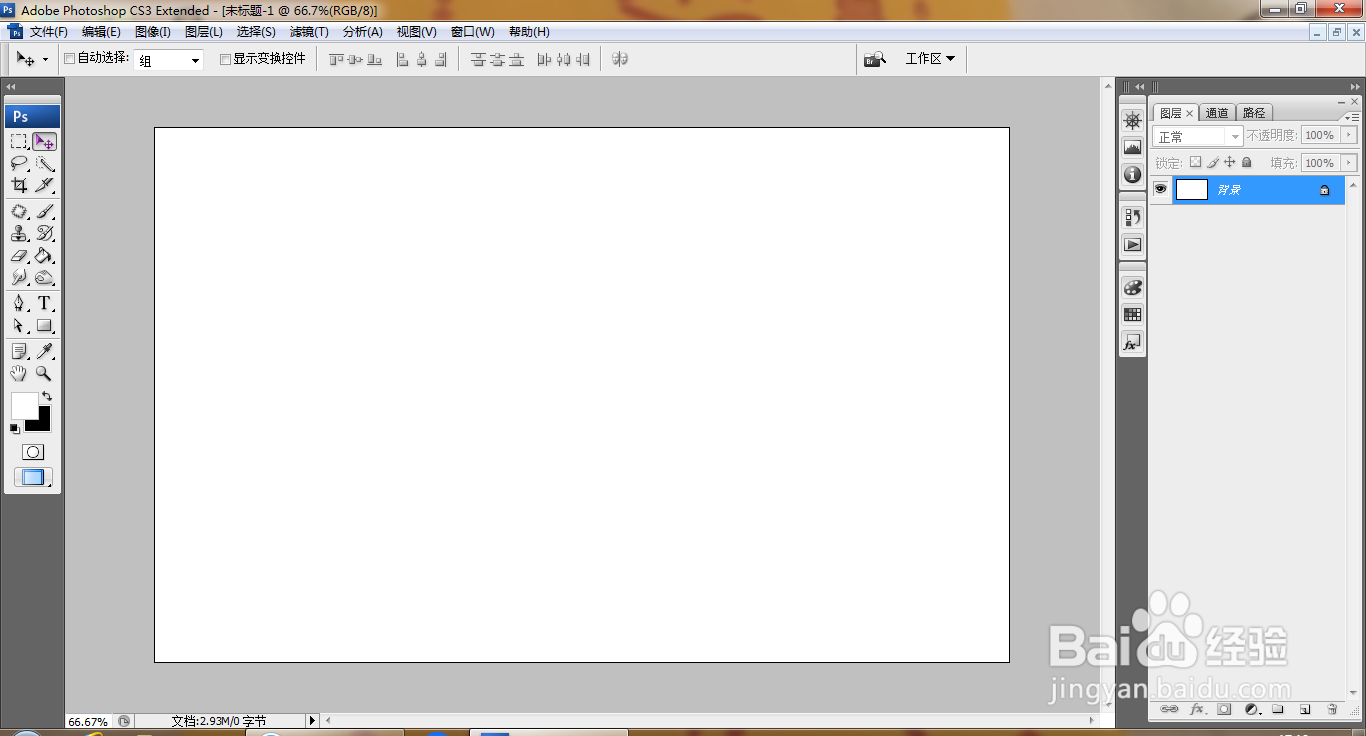The height and width of the screenshot is (736, 1366).
Task: Enable the 显示变换控件 checkbox
Action: point(225,59)
